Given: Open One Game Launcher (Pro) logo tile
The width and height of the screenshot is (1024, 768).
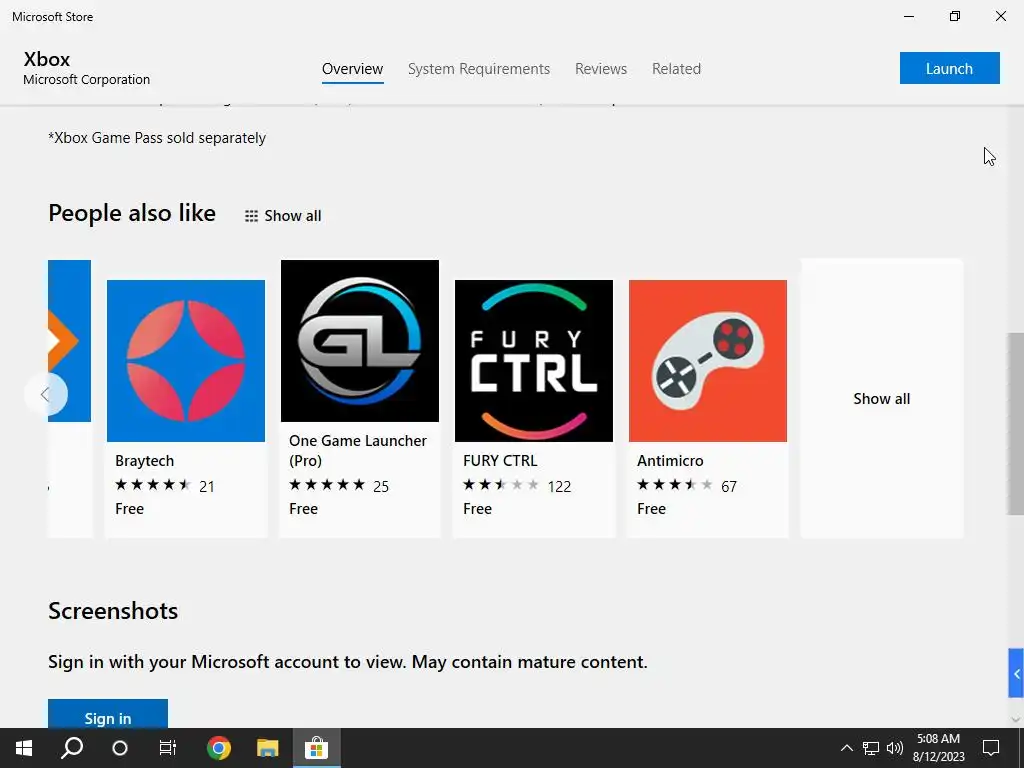Looking at the screenshot, I should point(360,341).
